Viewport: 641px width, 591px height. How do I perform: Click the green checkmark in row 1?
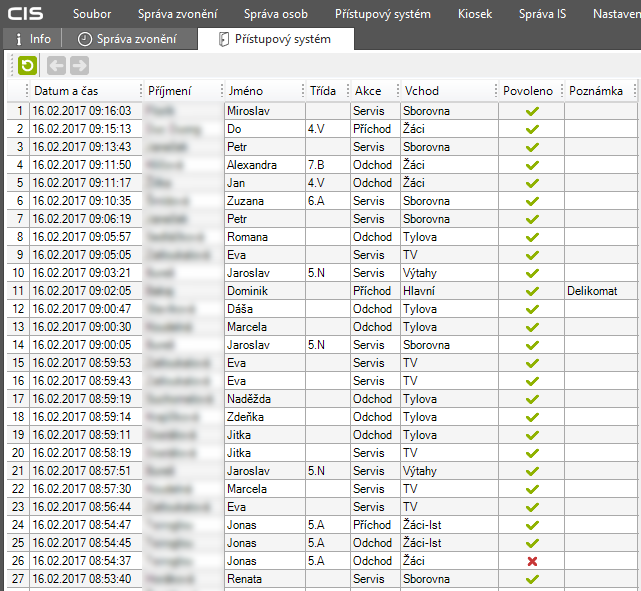click(x=532, y=111)
